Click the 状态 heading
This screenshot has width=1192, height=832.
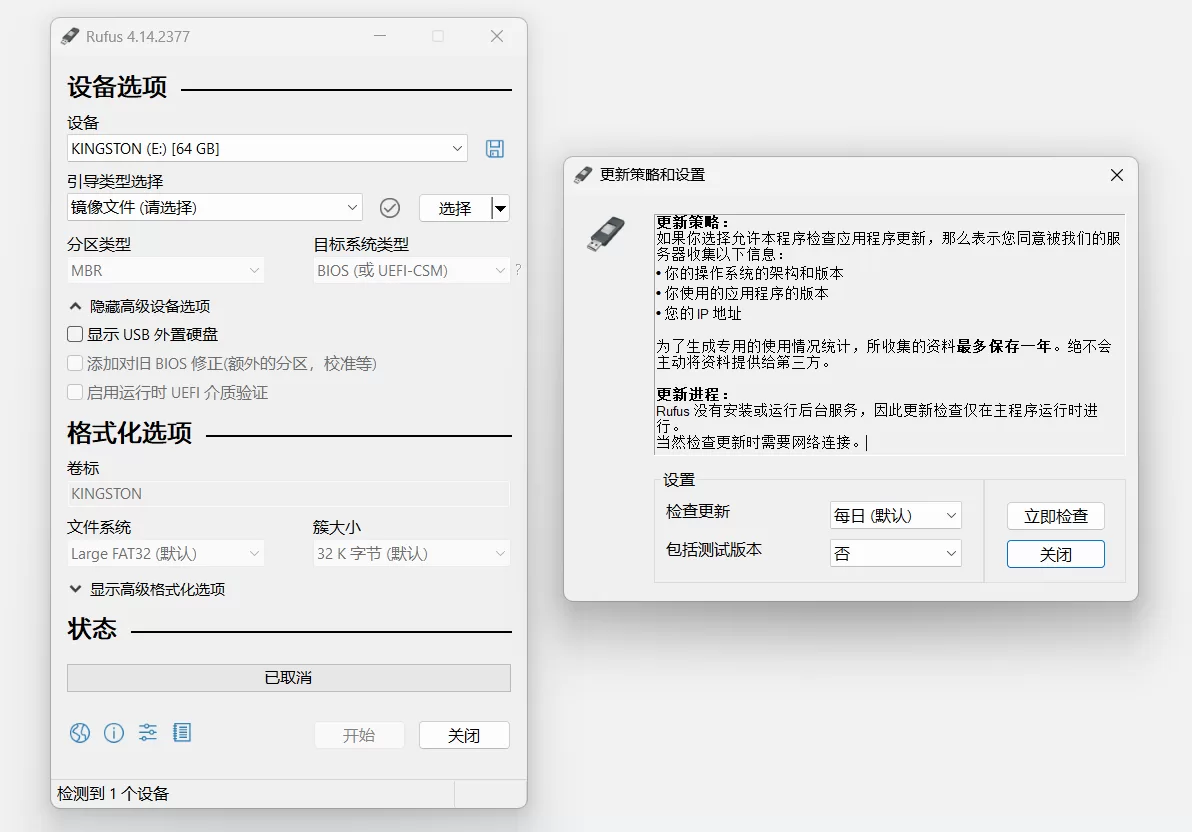pos(92,629)
